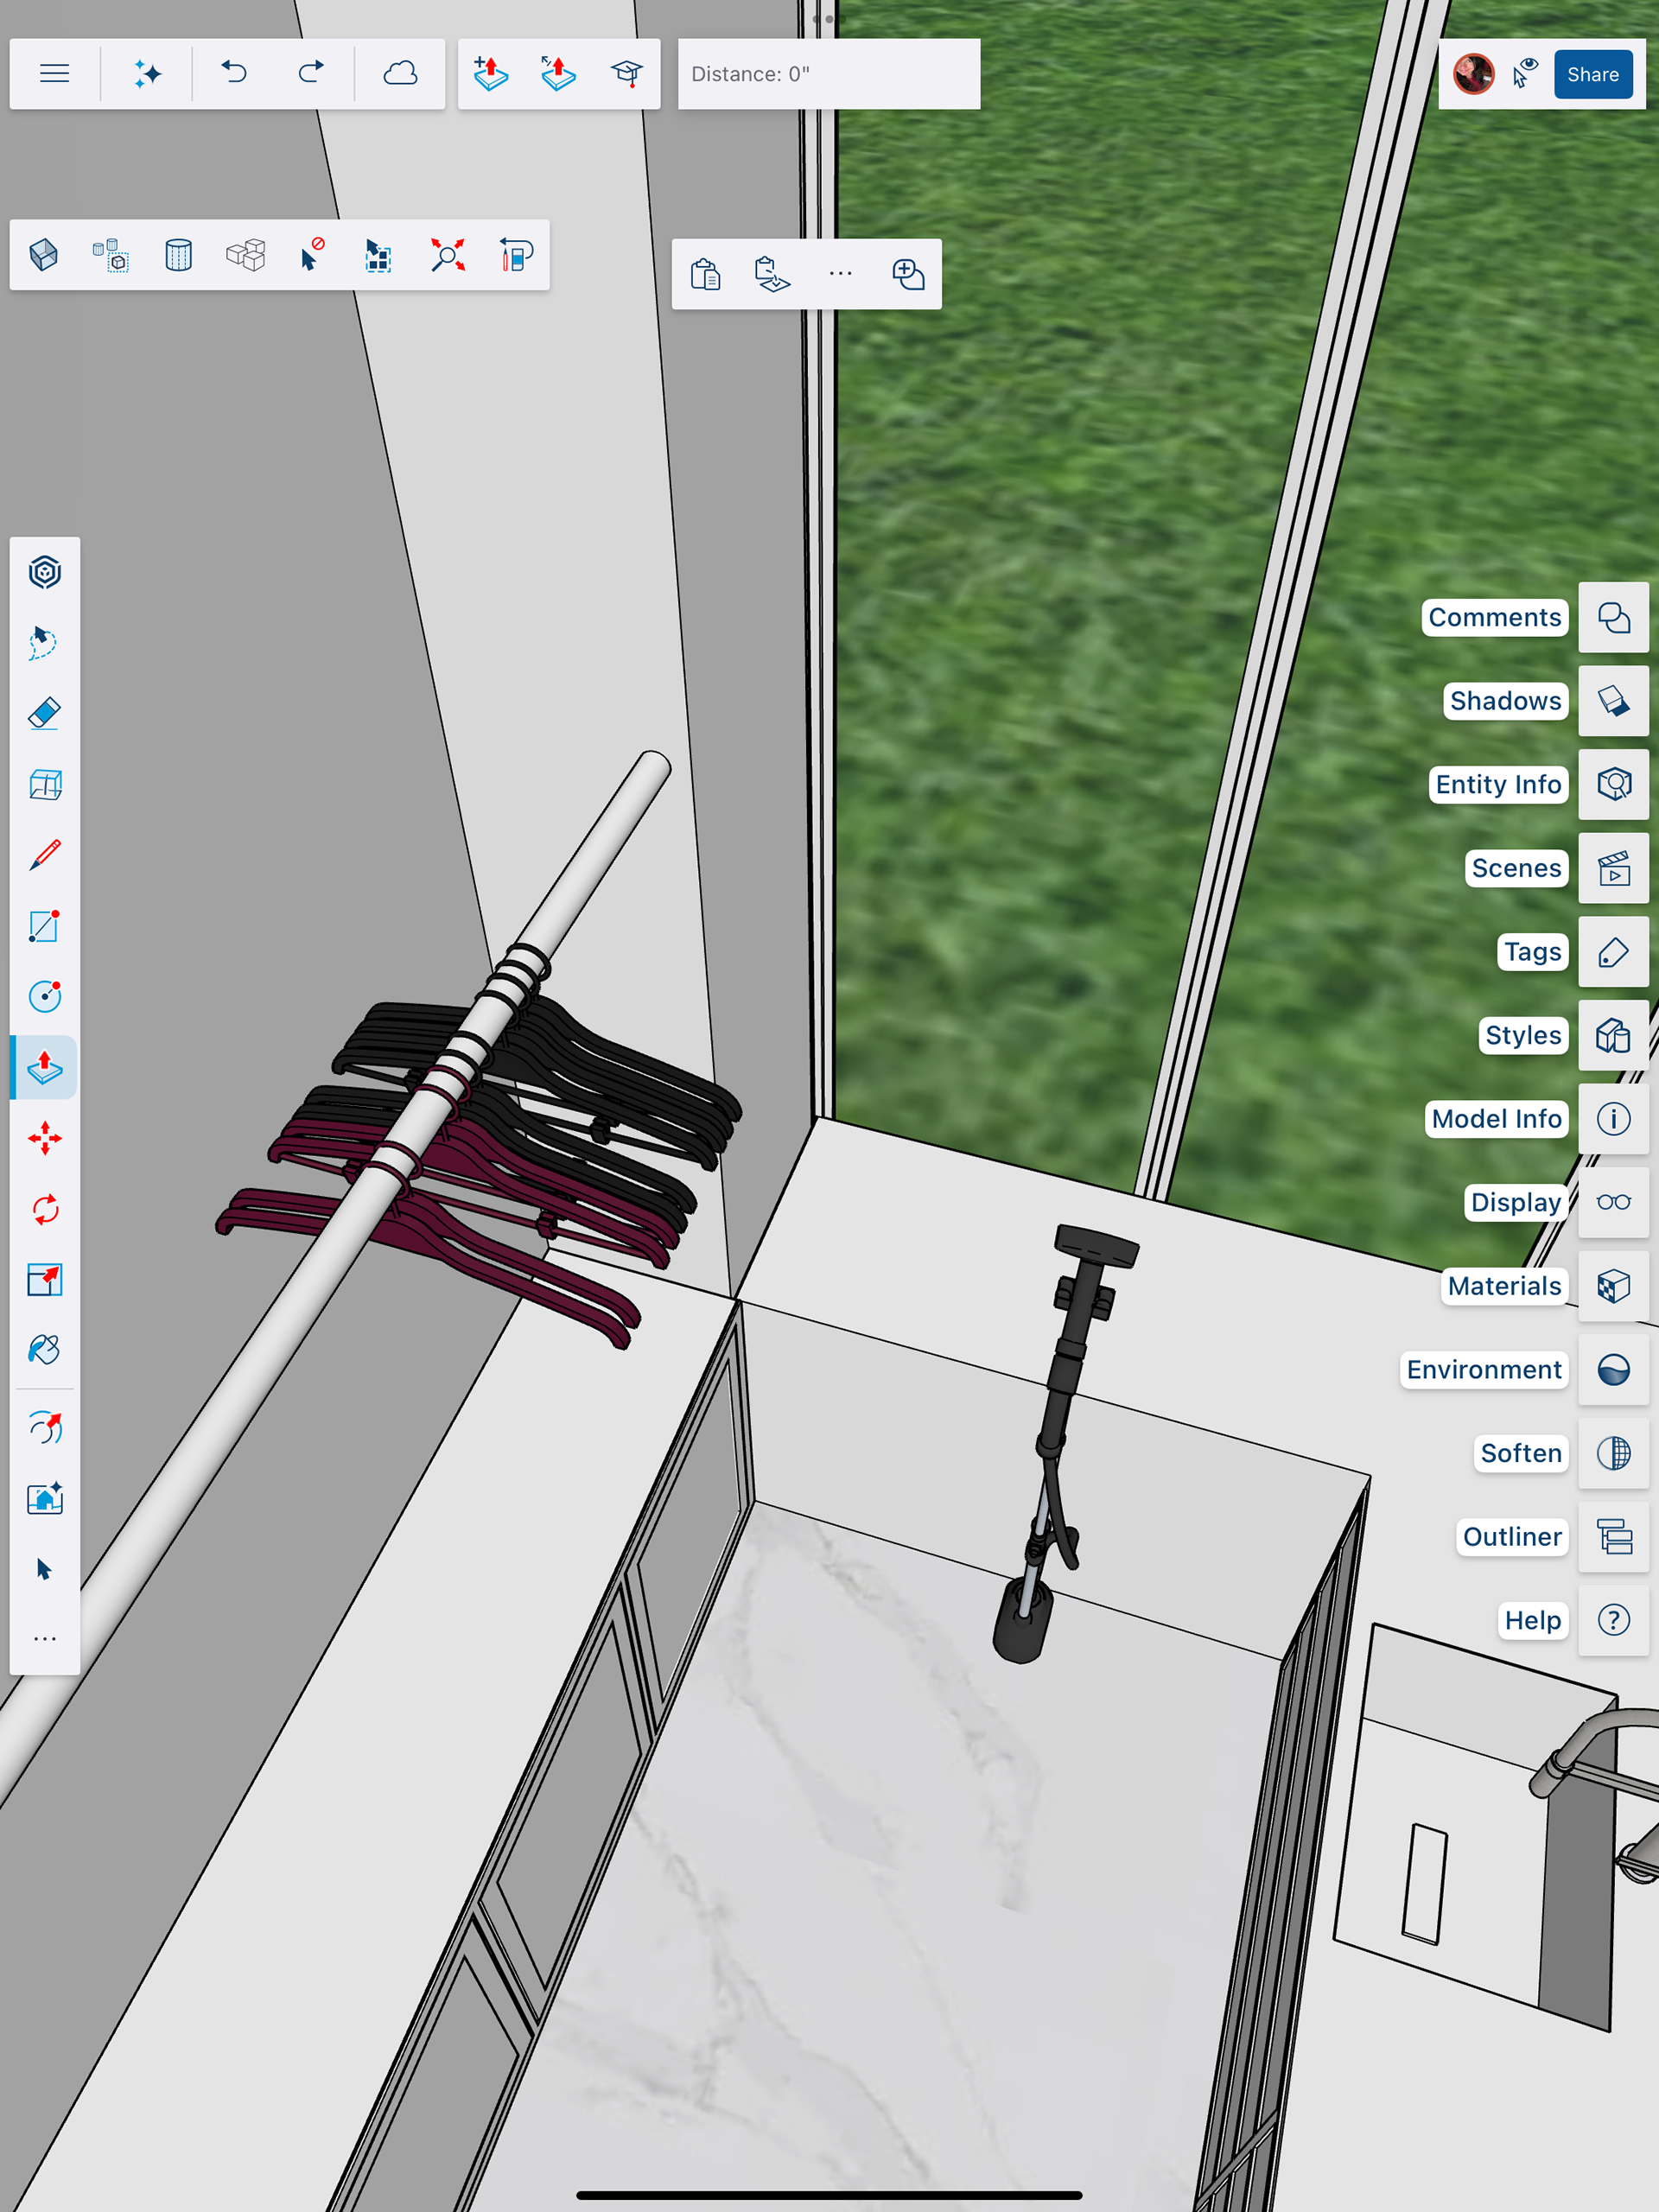Screen dimensions: 1659x2212
Task: Expand more tools in left toolbar
Action: 45,1639
